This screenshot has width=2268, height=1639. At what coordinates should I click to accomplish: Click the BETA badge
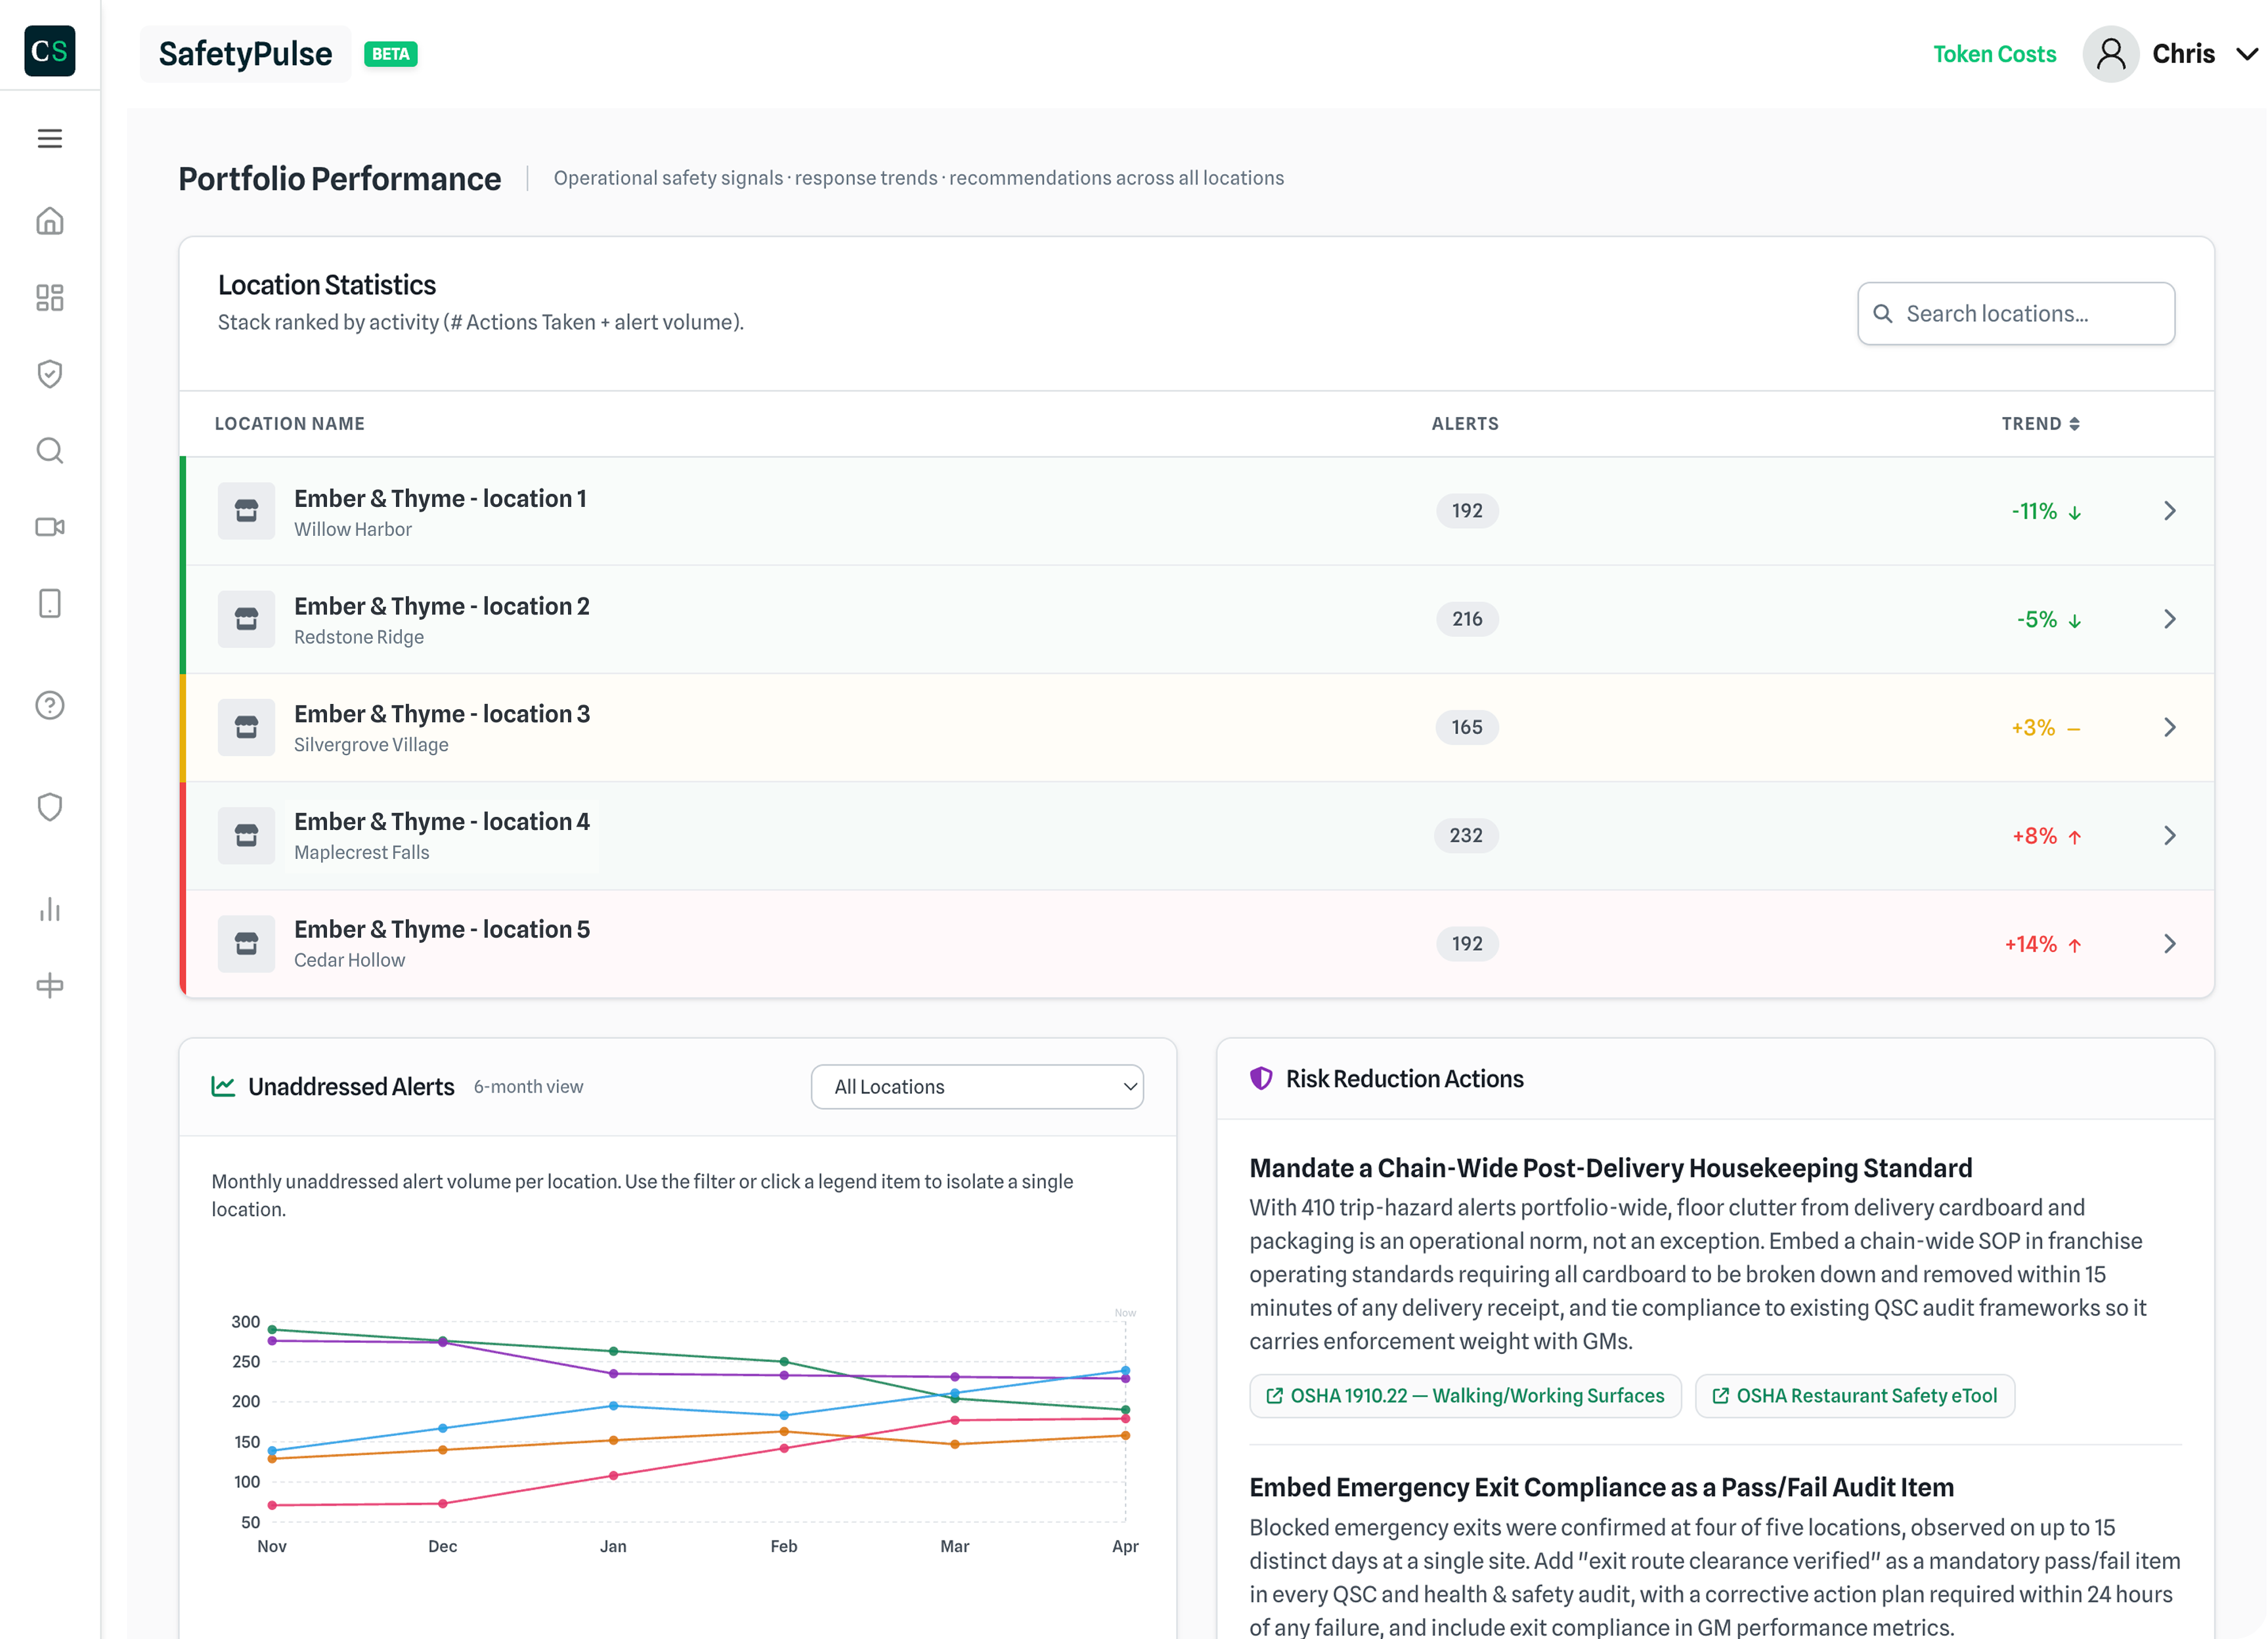[390, 54]
